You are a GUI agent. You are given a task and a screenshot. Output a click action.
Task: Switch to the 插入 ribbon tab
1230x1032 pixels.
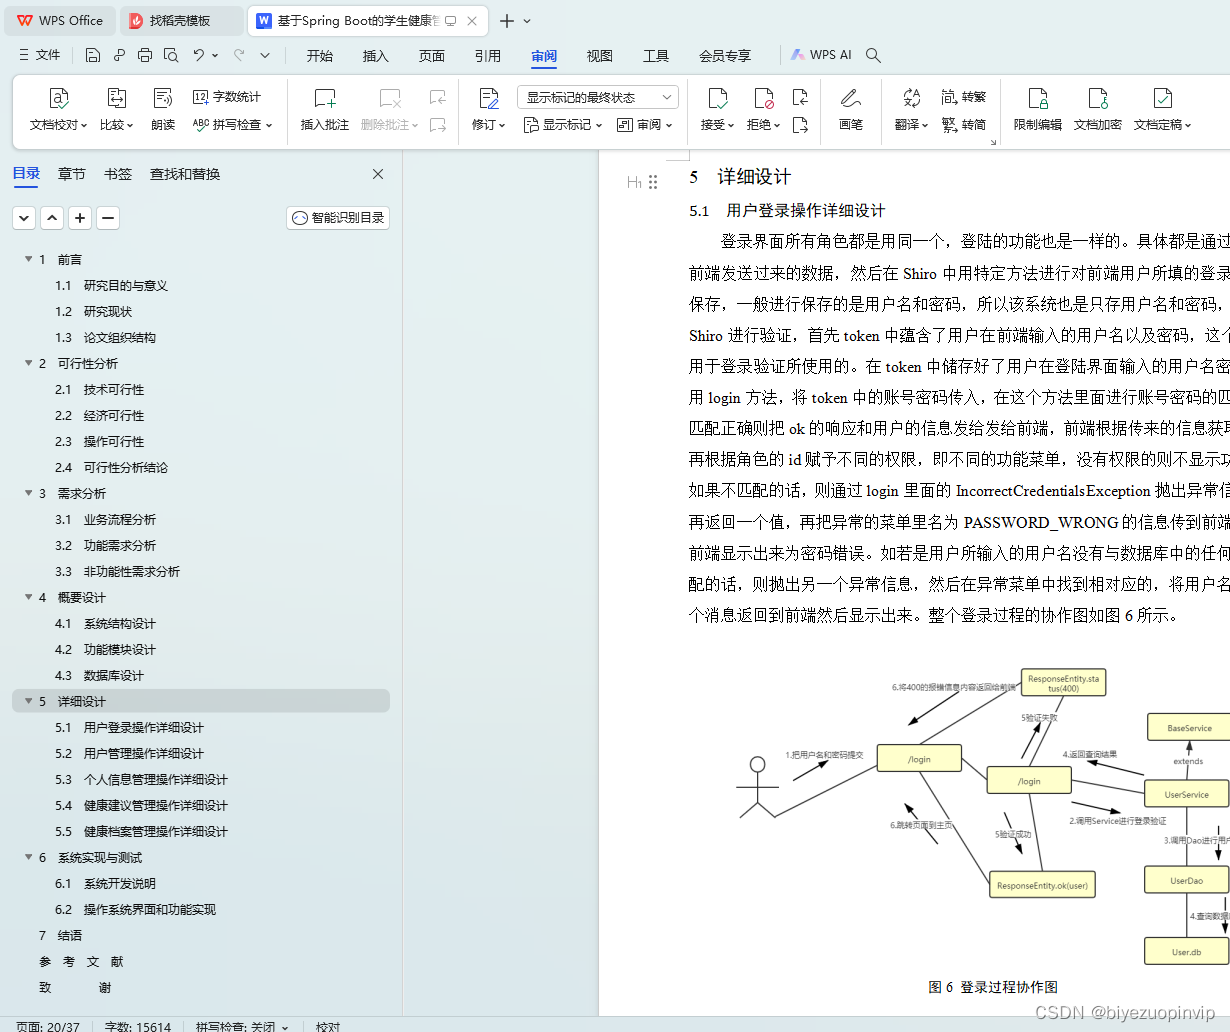376,56
